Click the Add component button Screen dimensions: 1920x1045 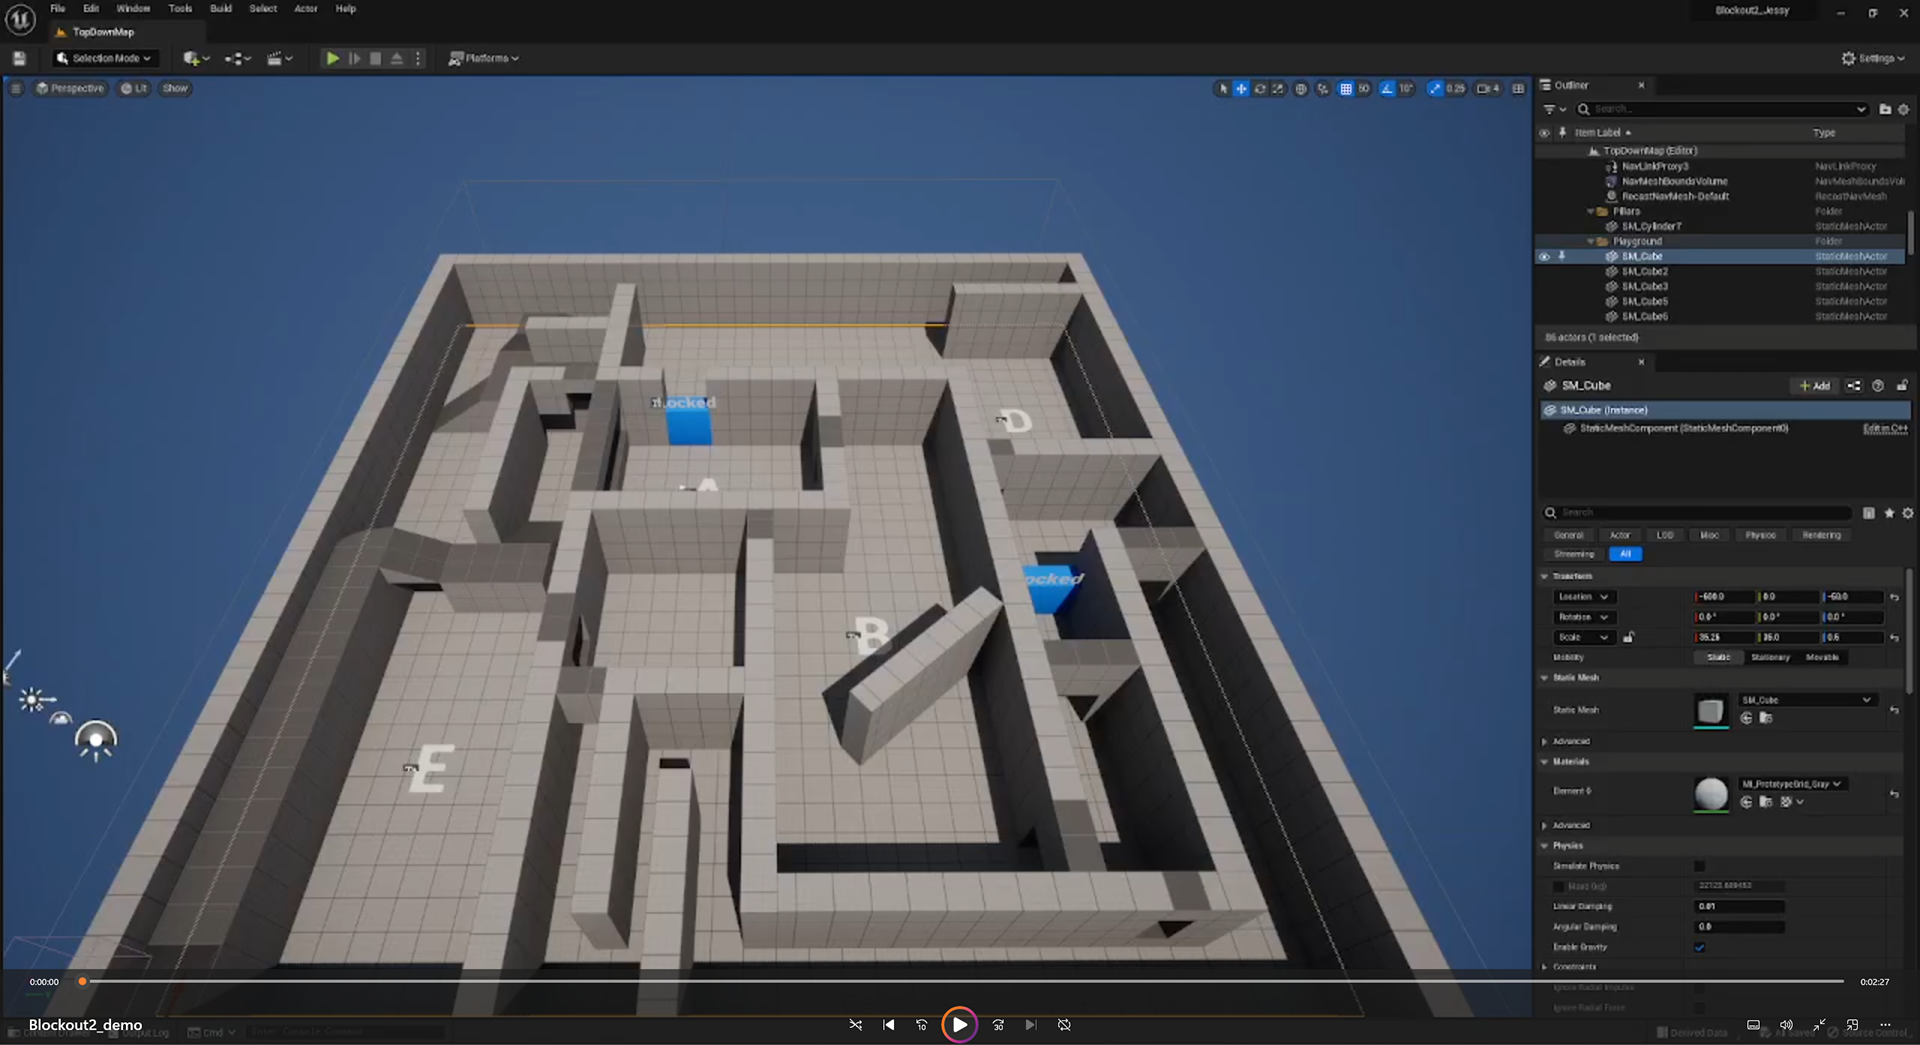pyautogui.click(x=1815, y=386)
